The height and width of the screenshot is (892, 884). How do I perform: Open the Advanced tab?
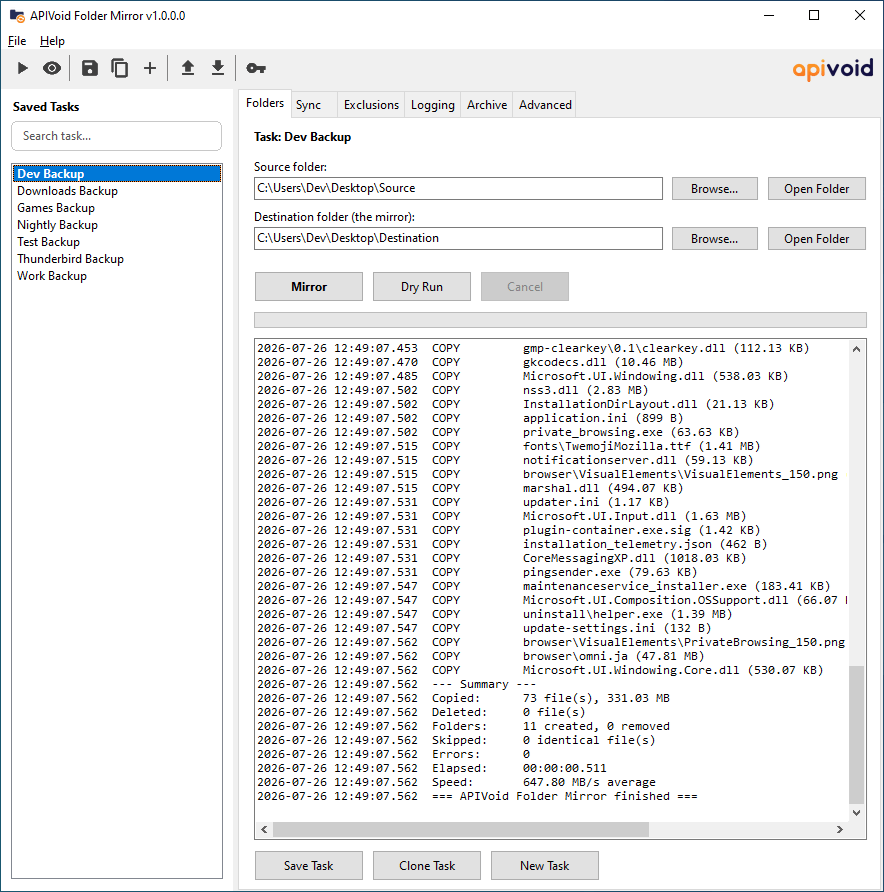tap(545, 105)
